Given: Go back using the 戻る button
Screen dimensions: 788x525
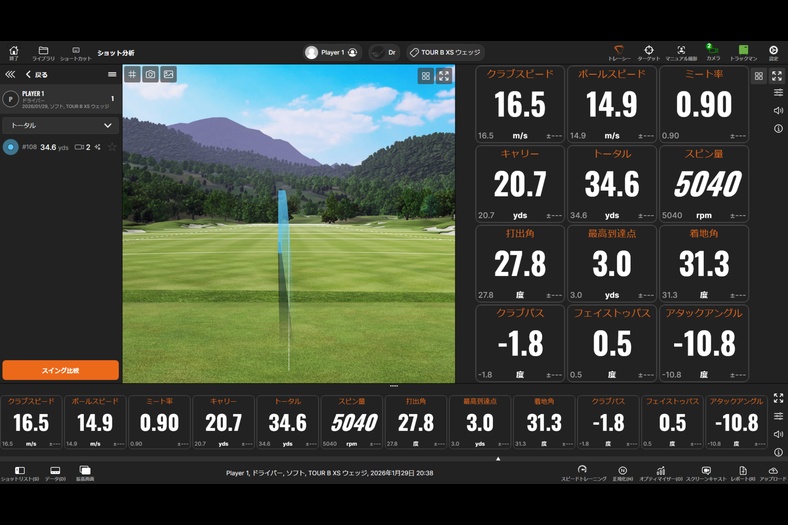Looking at the screenshot, I should click(x=36, y=75).
